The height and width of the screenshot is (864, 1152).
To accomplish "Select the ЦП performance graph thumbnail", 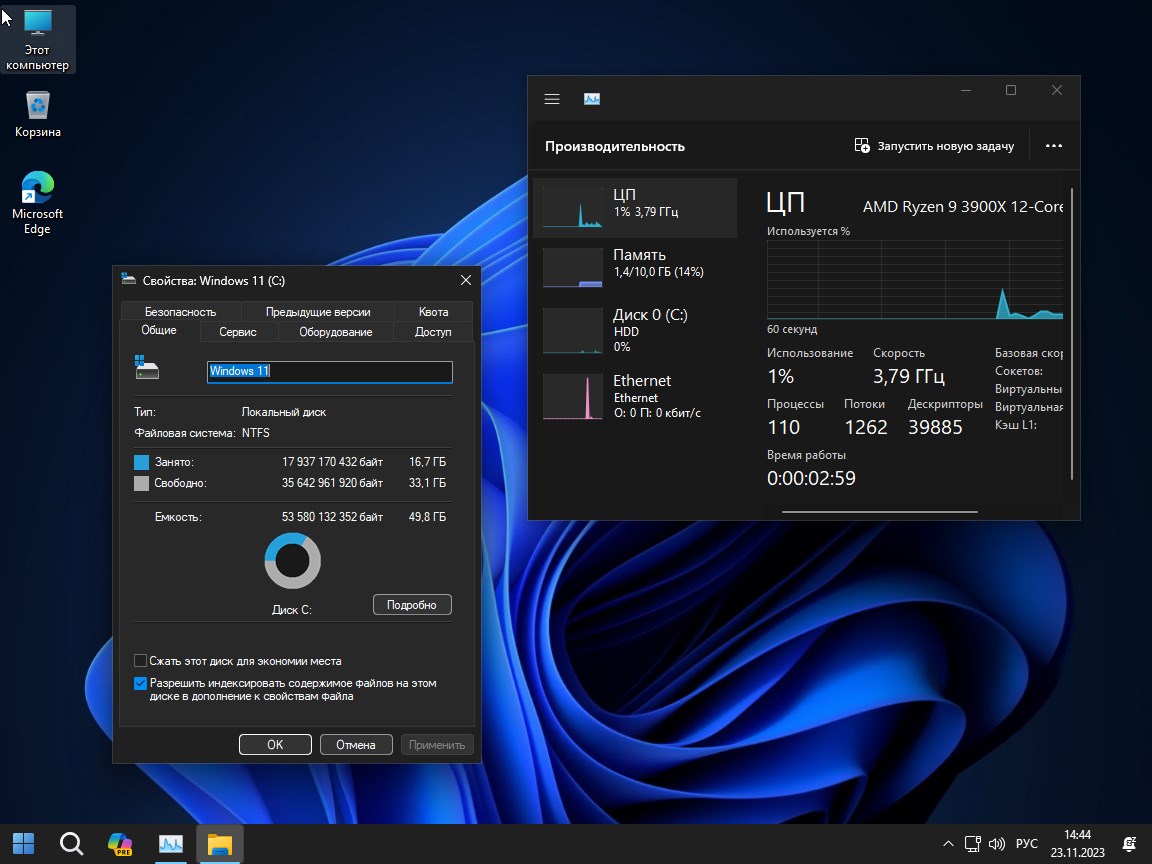I will point(573,207).
